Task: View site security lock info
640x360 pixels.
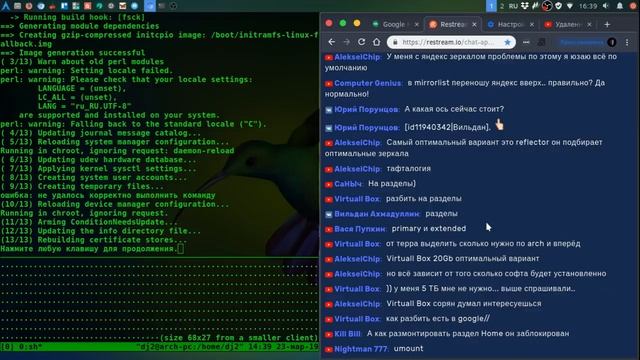Action: click(x=395, y=42)
